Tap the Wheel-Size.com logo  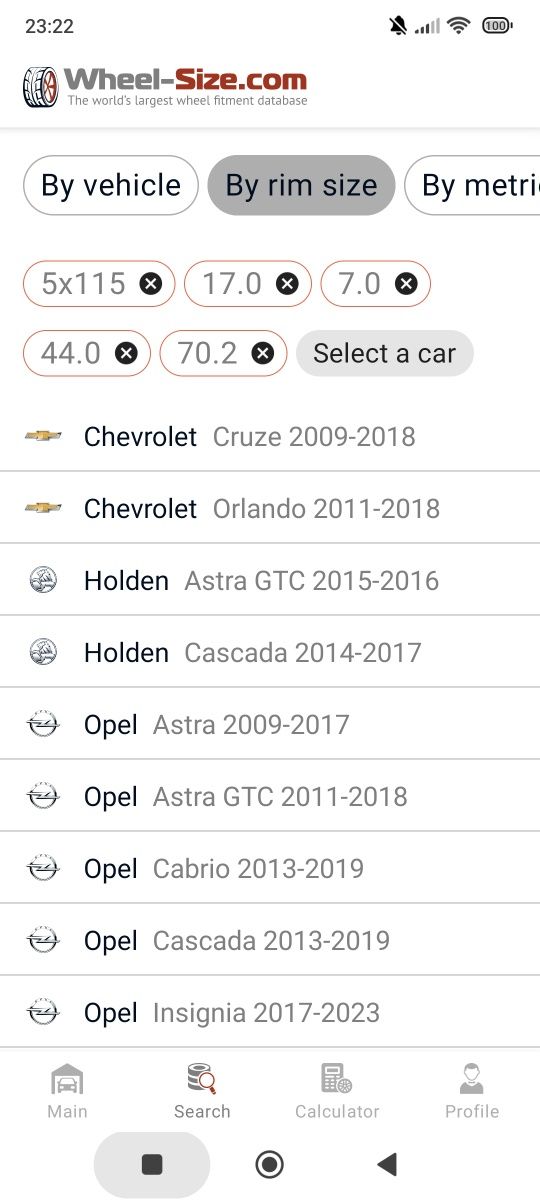tap(166, 87)
